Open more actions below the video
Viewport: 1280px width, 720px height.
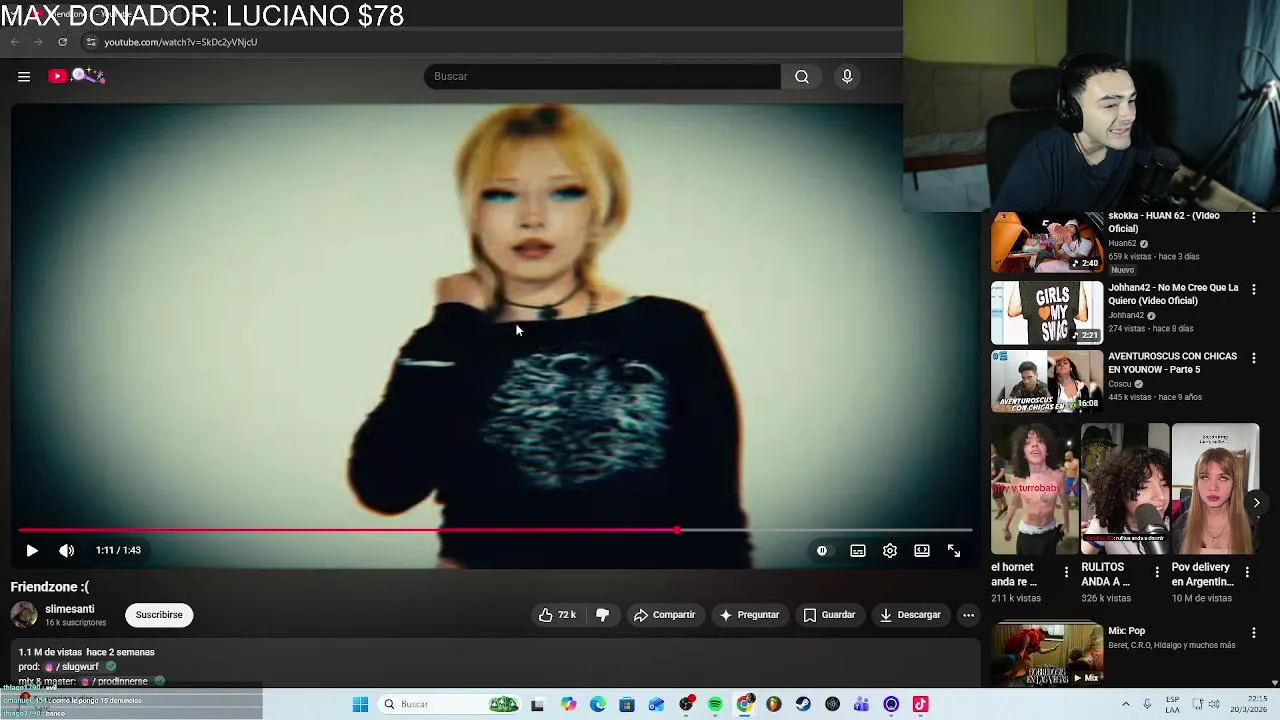[968, 615]
